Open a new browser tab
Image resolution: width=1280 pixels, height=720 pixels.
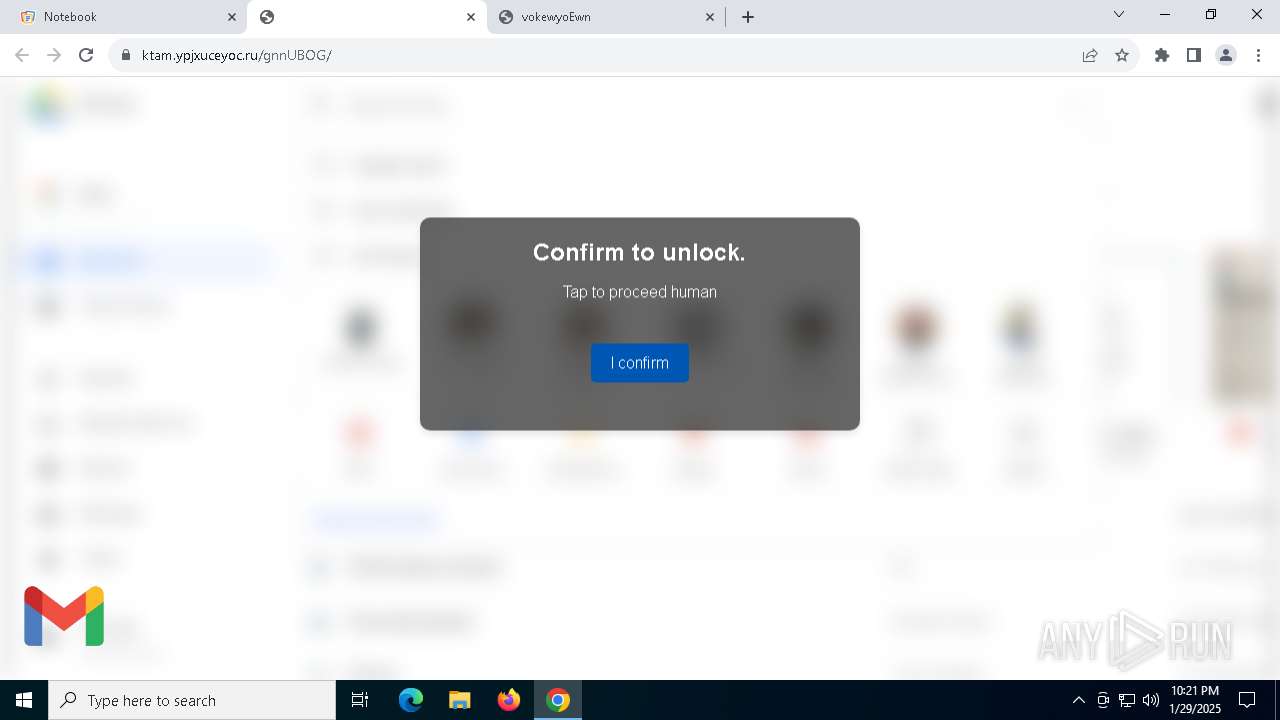coord(748,17)
